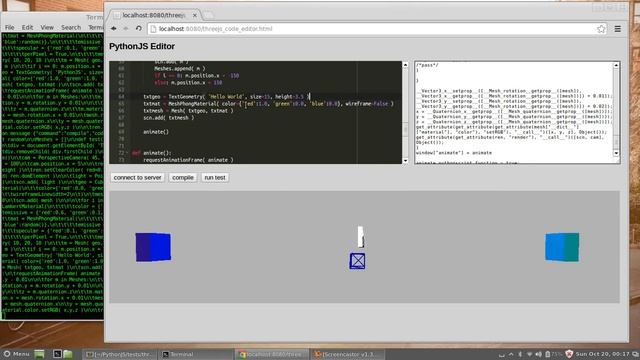
Task: Open Terminal menu in Terminal window
Action: tap(96, 27)
